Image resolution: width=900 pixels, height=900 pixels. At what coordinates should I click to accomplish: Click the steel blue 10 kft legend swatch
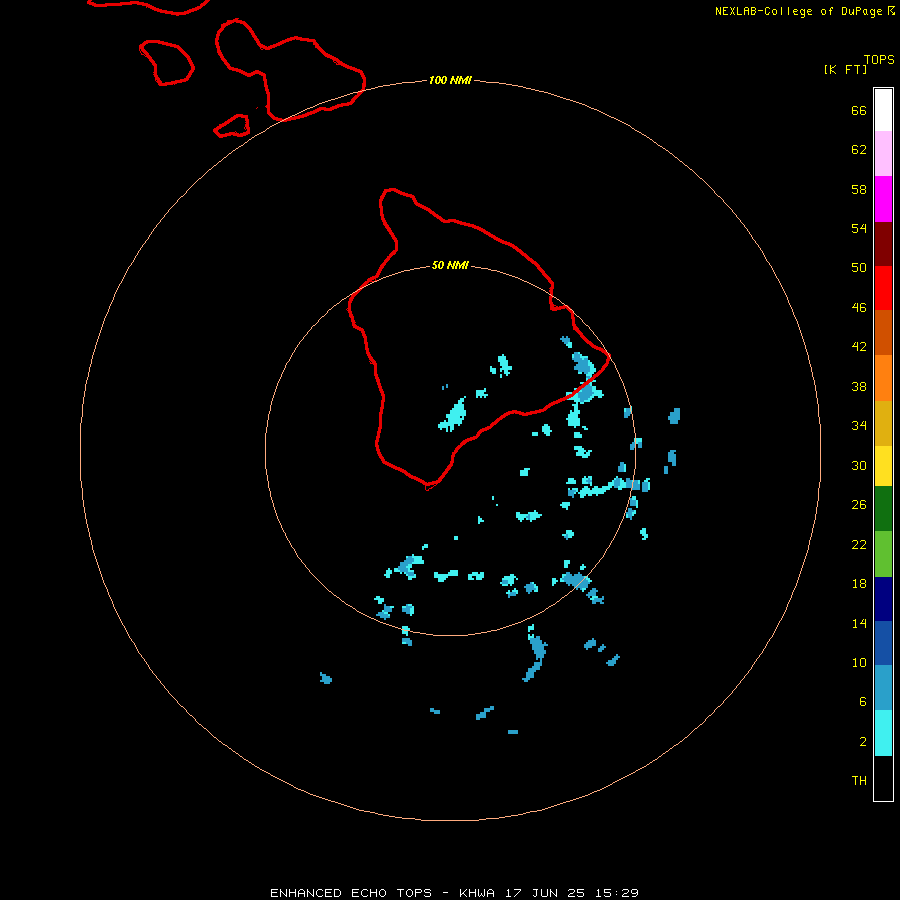pyautogui.click(x=883, y=688)
